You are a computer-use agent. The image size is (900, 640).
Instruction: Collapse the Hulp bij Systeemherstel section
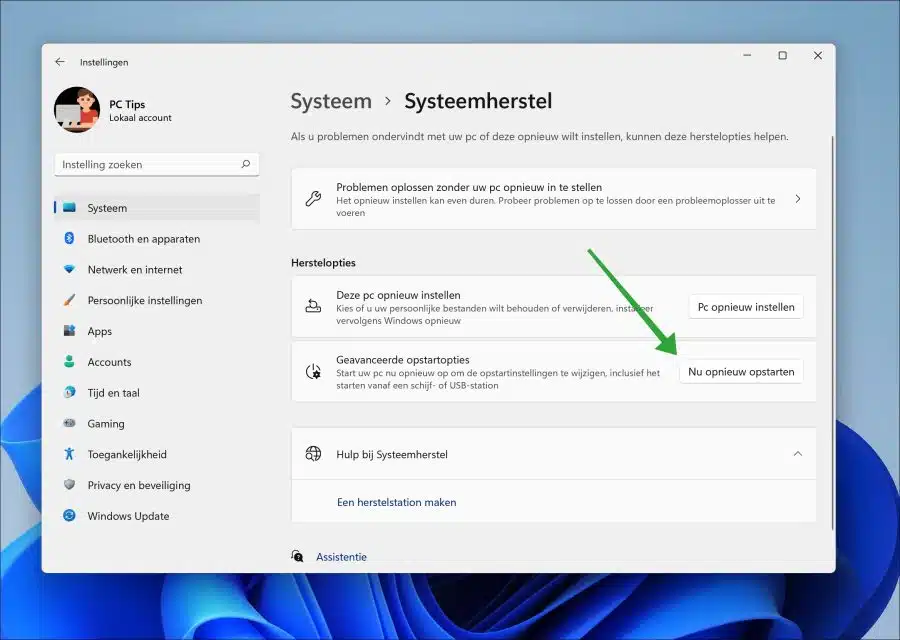coord(798,453)
